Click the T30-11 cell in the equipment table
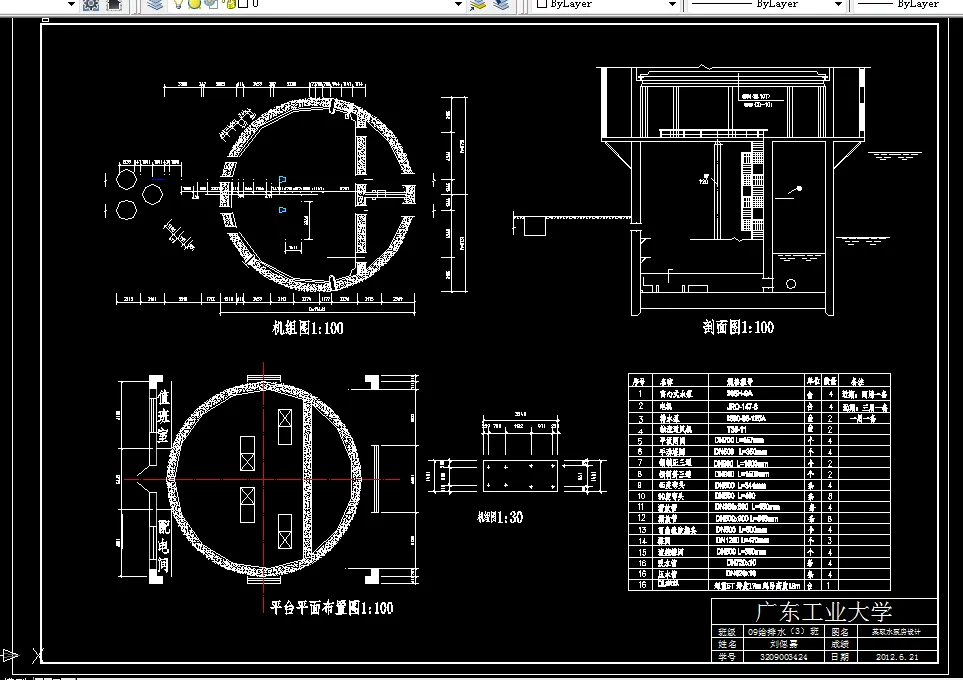Screen dimensions: 963x680 coord(736,429)
